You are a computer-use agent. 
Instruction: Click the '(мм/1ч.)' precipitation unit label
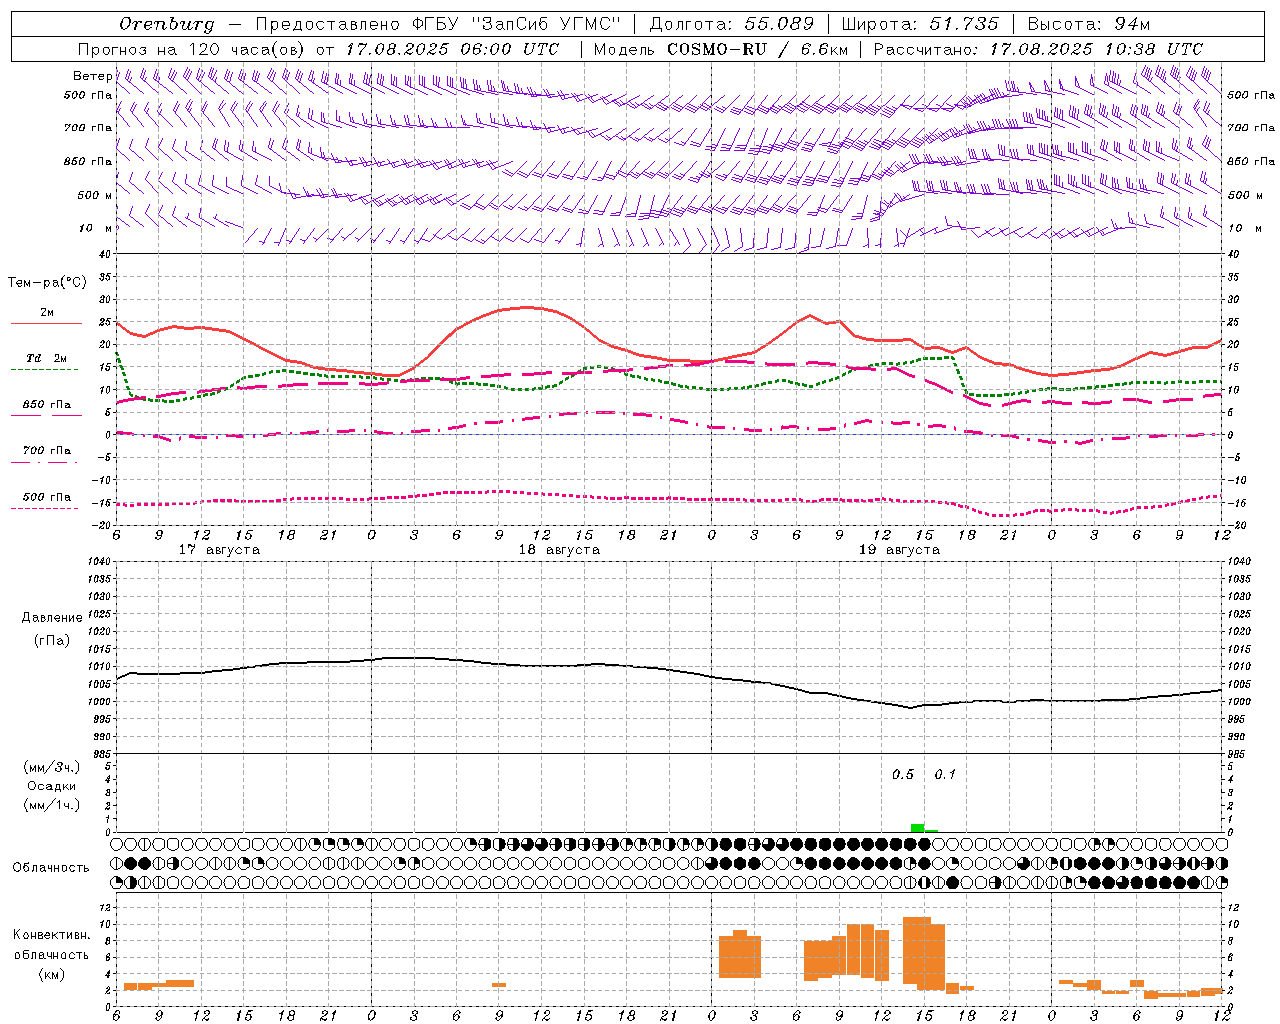click(52, 805)
